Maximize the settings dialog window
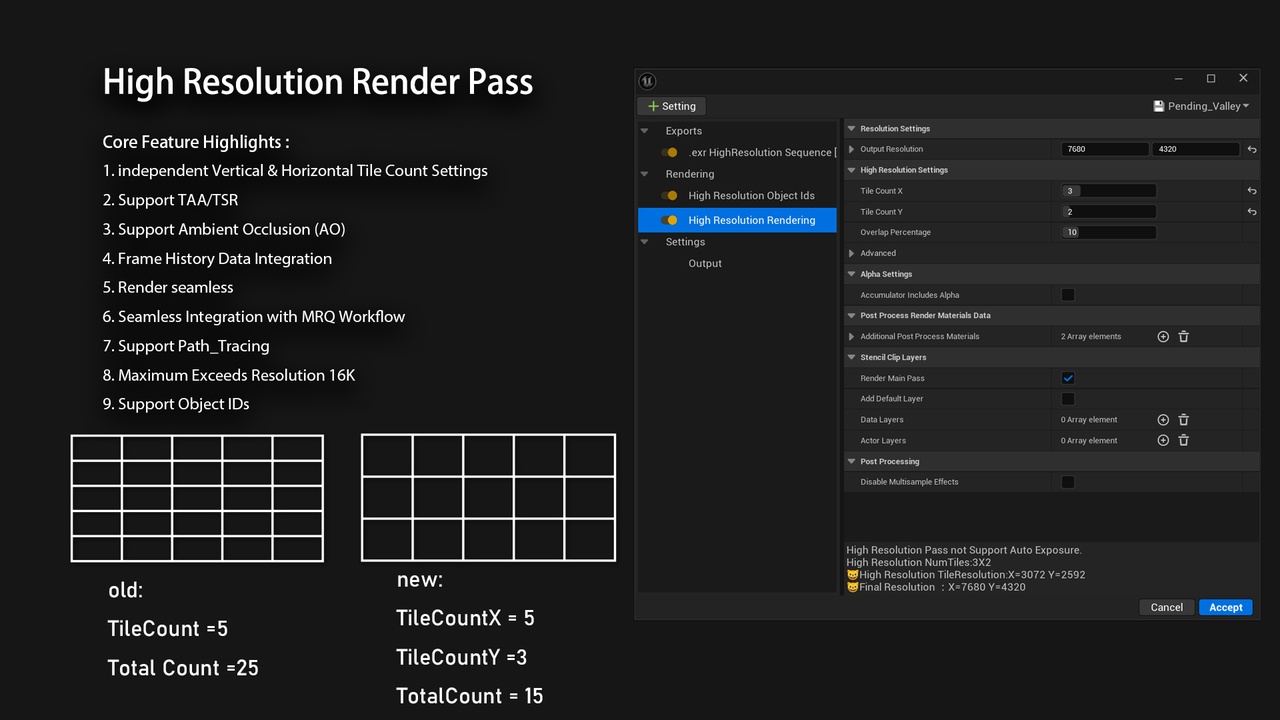The height and width of the screenshot is (720, 1280). click(x=1210, y=78)
